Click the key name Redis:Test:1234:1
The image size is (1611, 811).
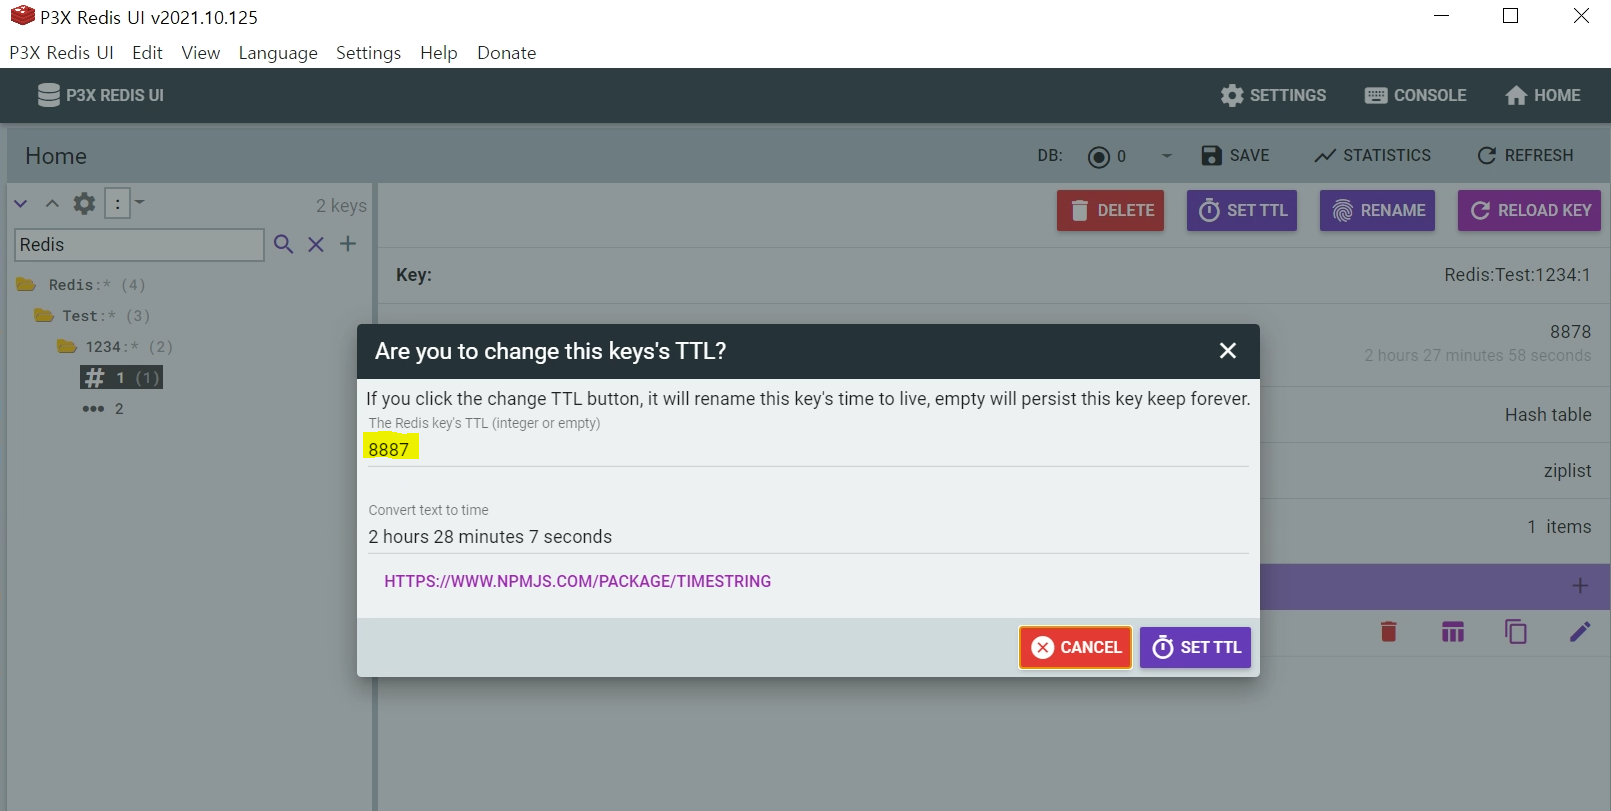pos(1517,275)
